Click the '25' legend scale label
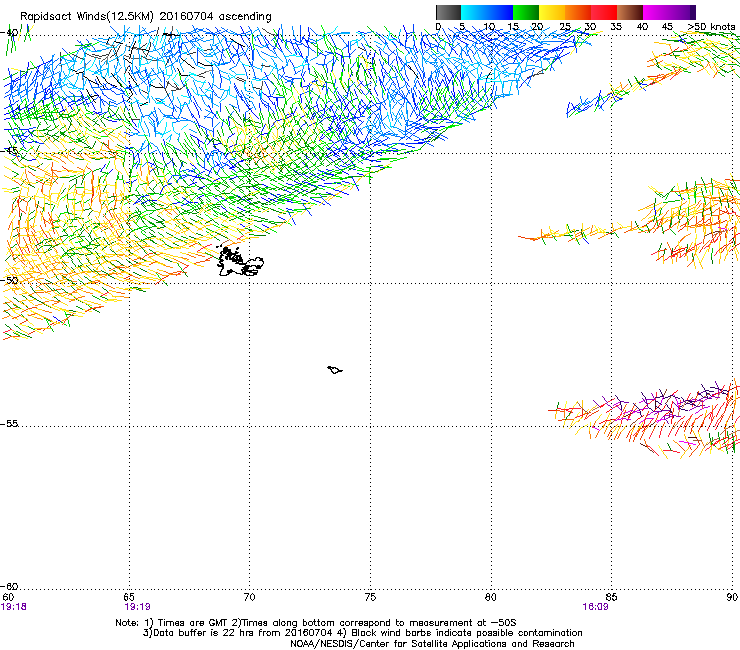This screenshot has height=650, width=740. pos(565,27)
